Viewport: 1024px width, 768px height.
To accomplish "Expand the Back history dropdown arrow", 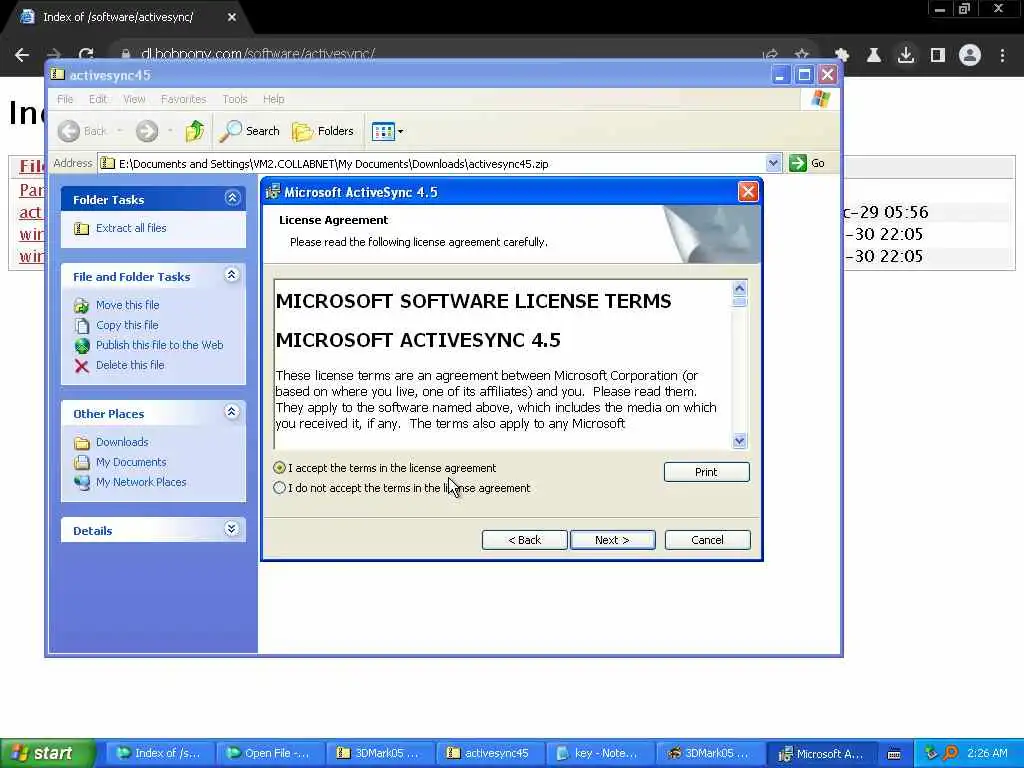I will [x=120, y=131].
